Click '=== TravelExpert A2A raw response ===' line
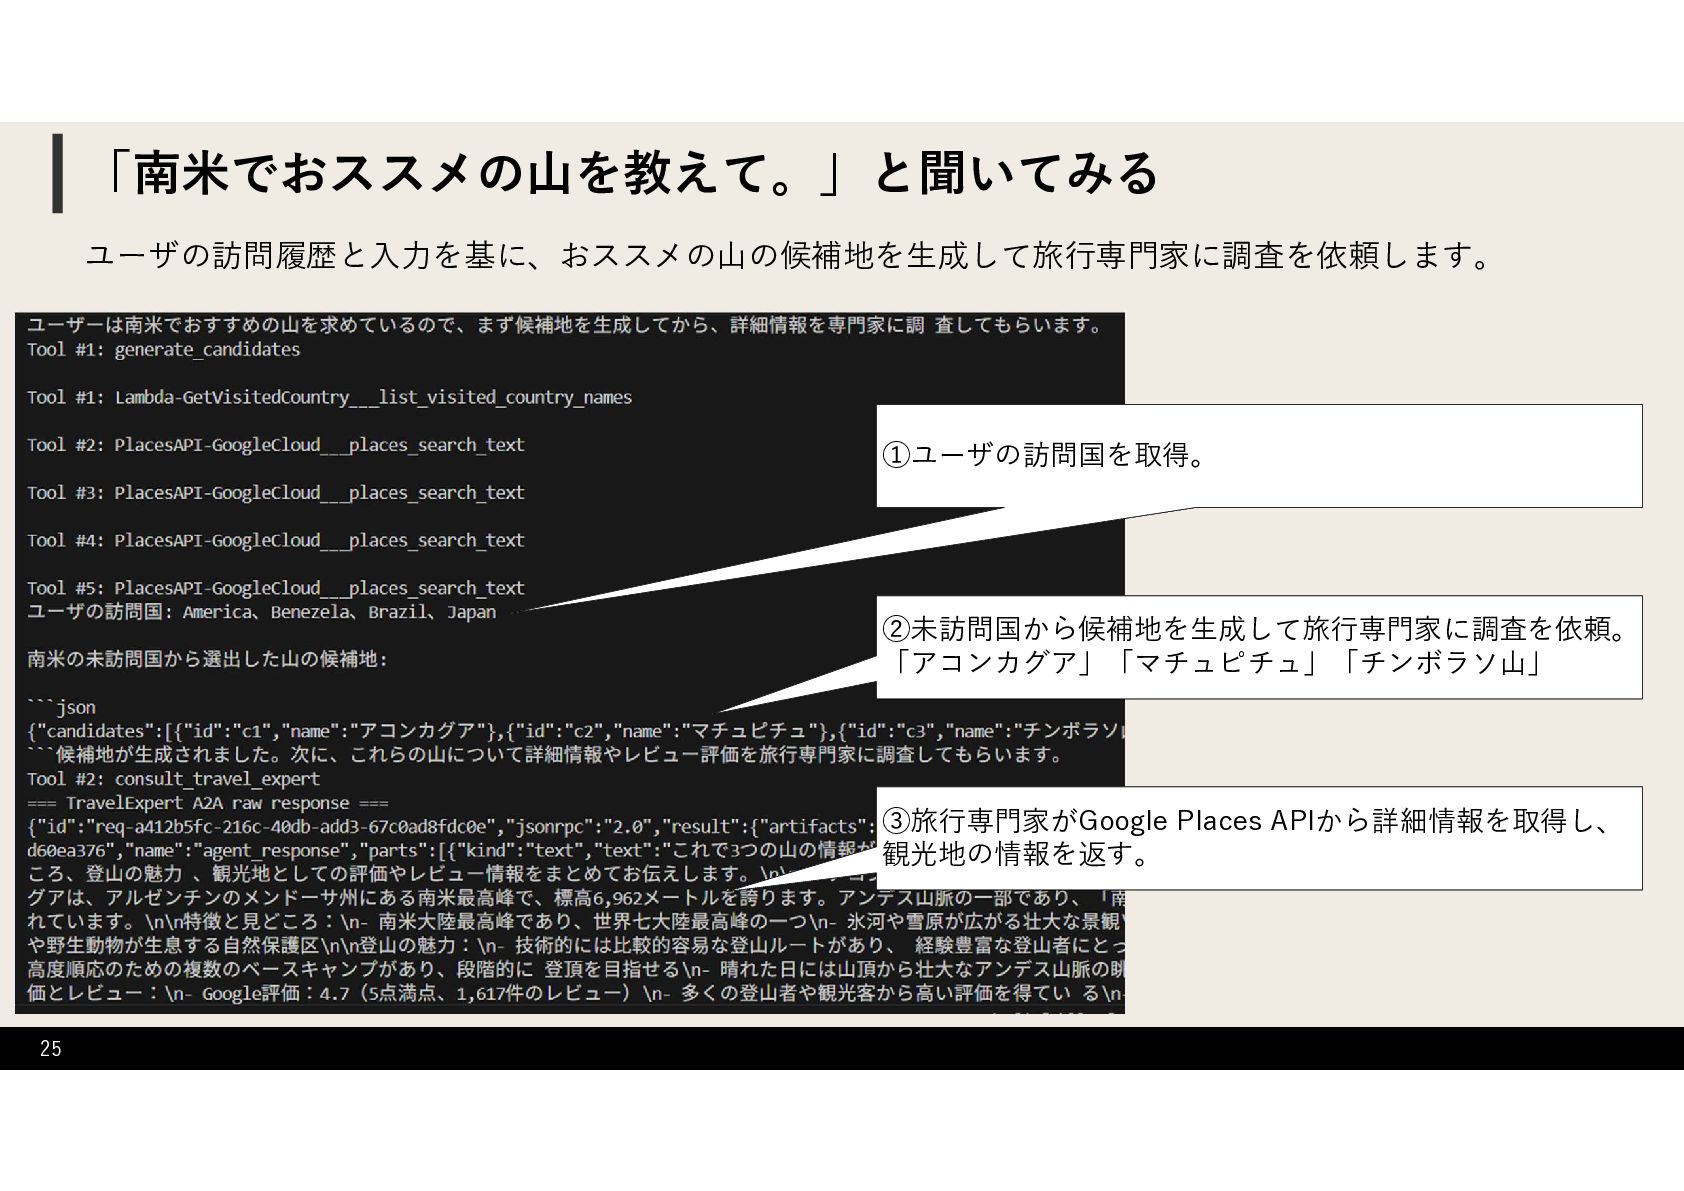1684x1191 pixels. 207,803
